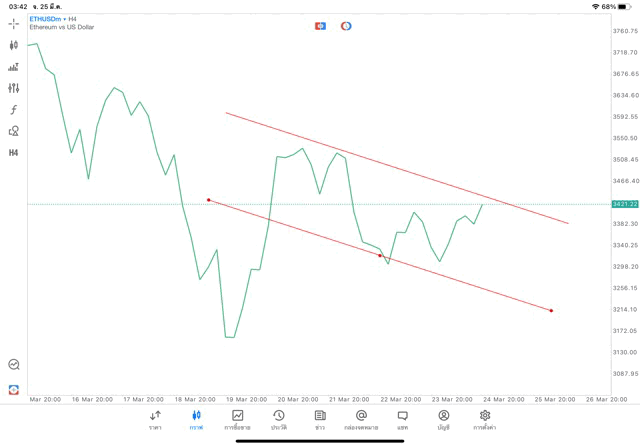Switch the chart to bar type
Screen dimensions: 640x447
(x=14, y=67)
